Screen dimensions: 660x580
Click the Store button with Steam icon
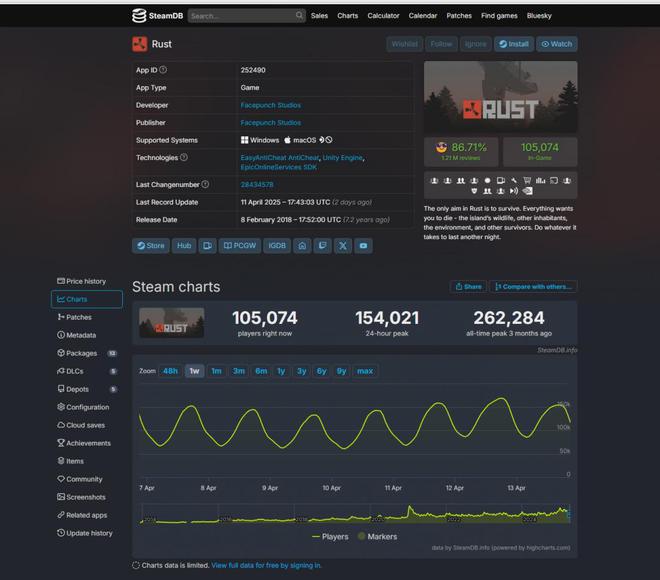click(x=151, y=246)
